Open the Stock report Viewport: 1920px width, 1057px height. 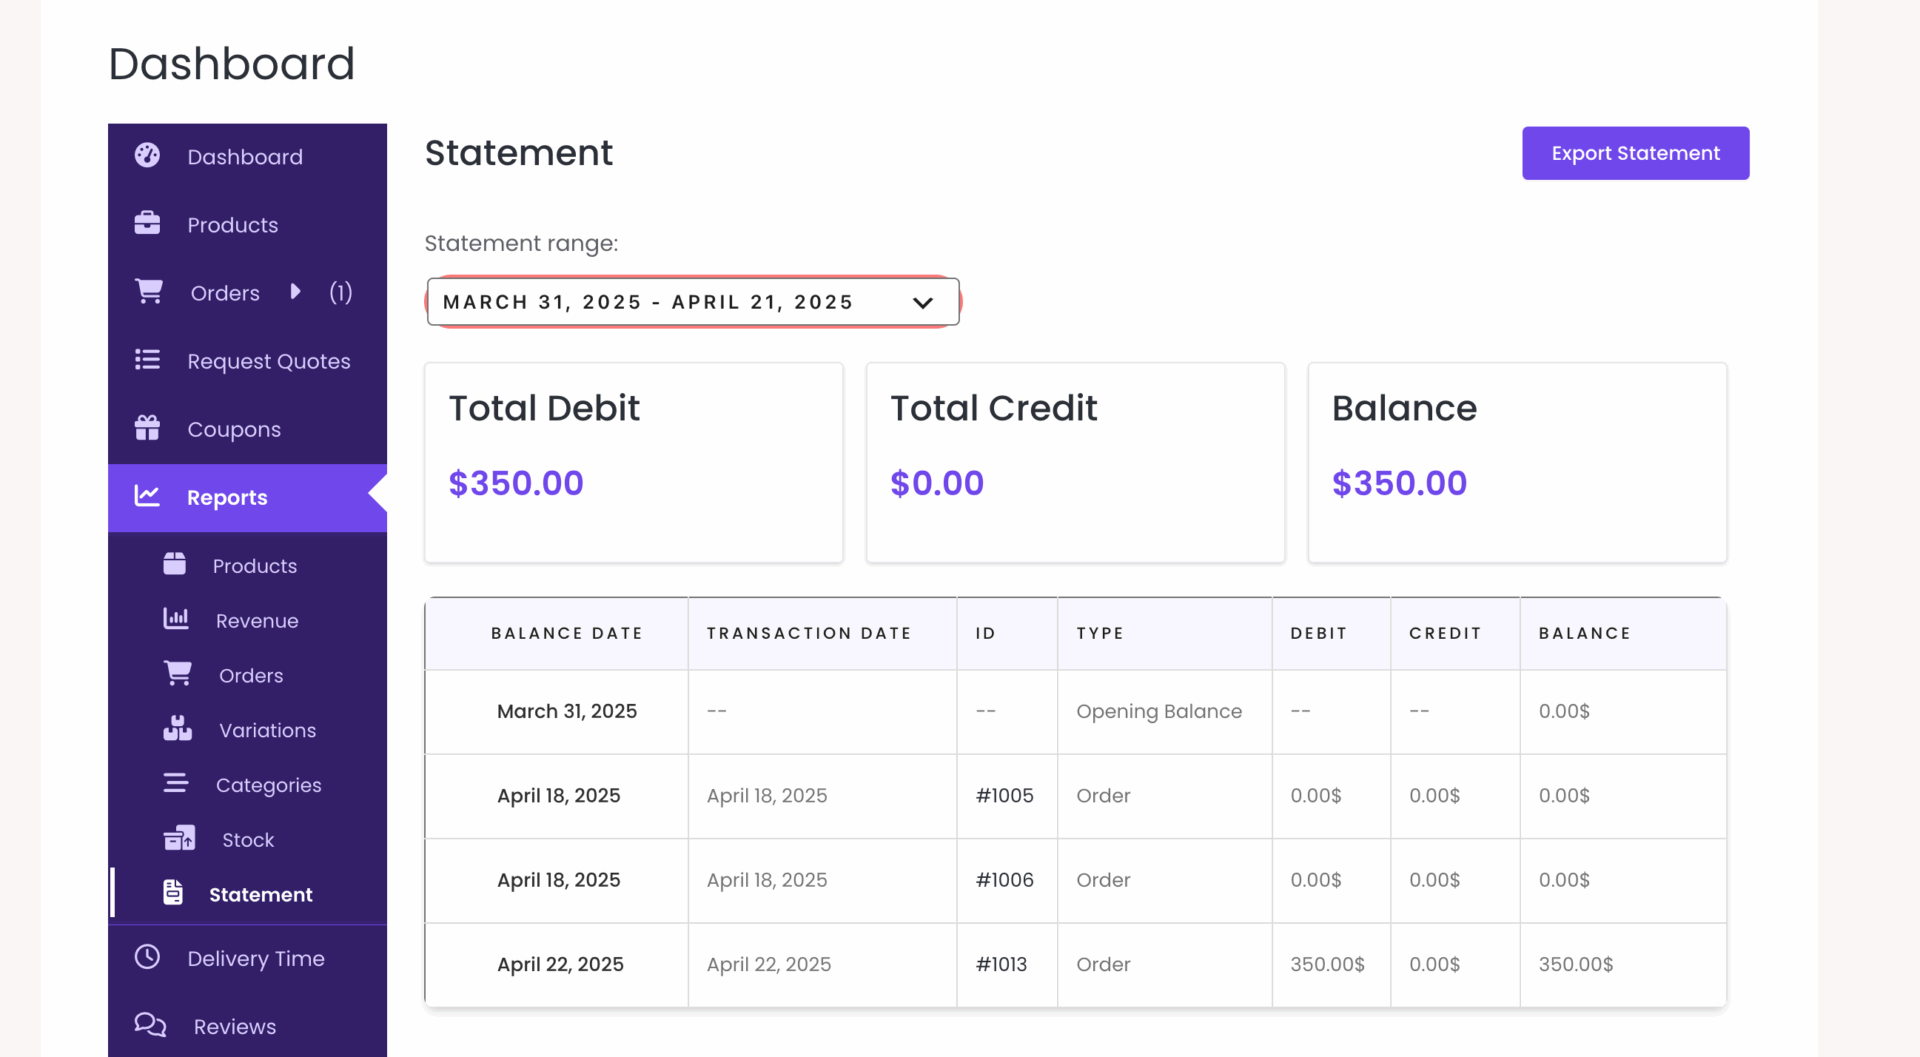click(248, 840)
